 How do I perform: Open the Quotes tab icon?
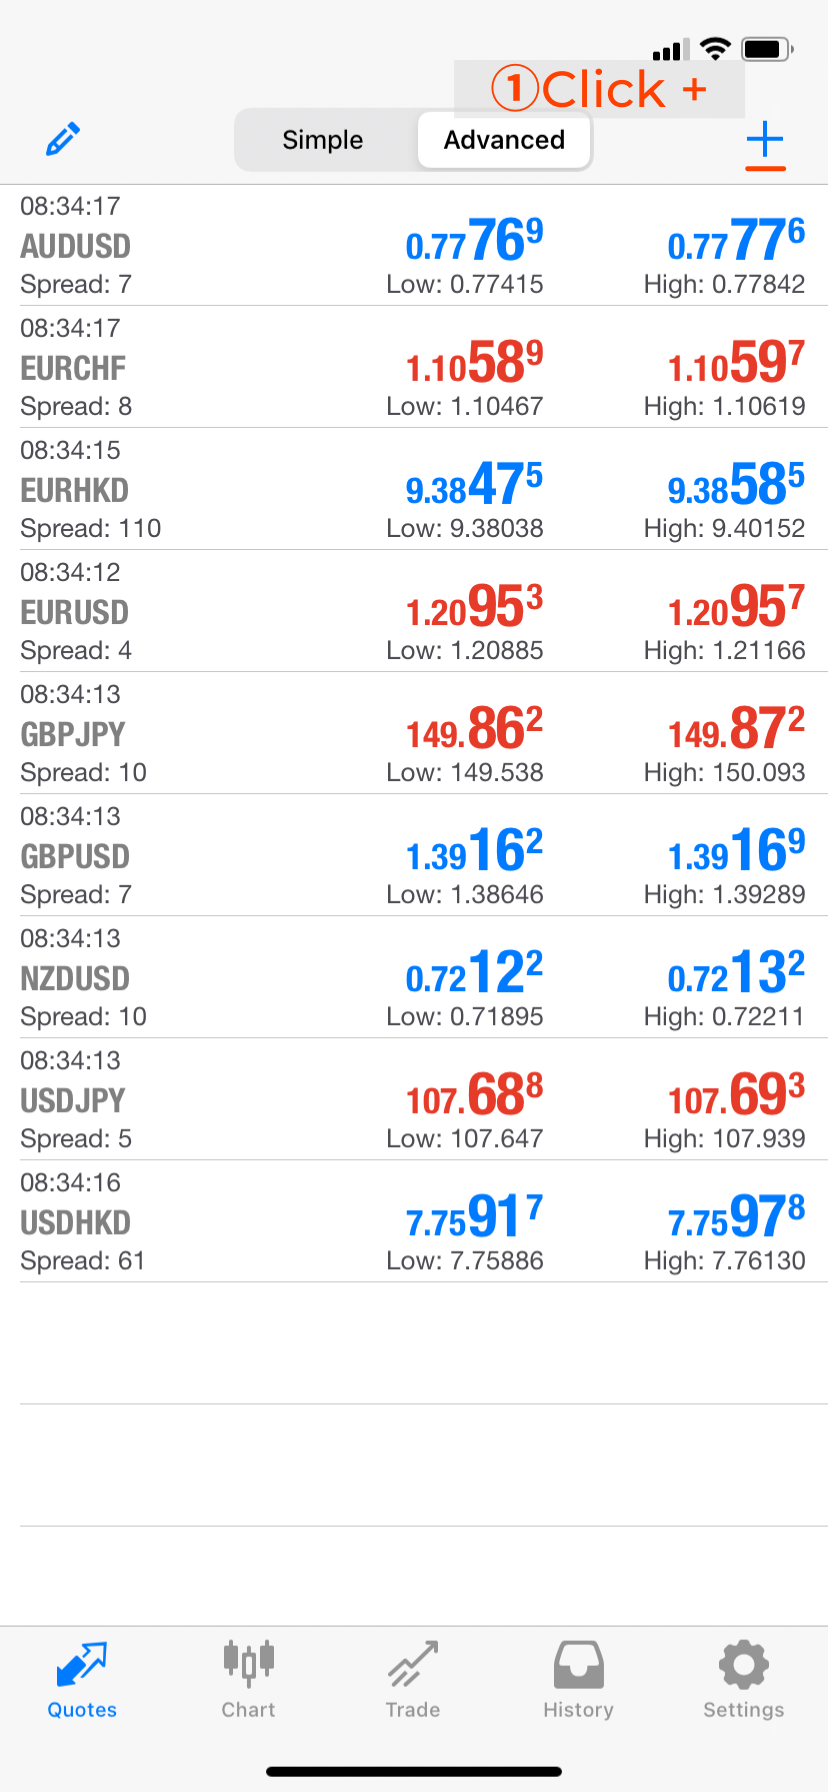pos(82,1665)
